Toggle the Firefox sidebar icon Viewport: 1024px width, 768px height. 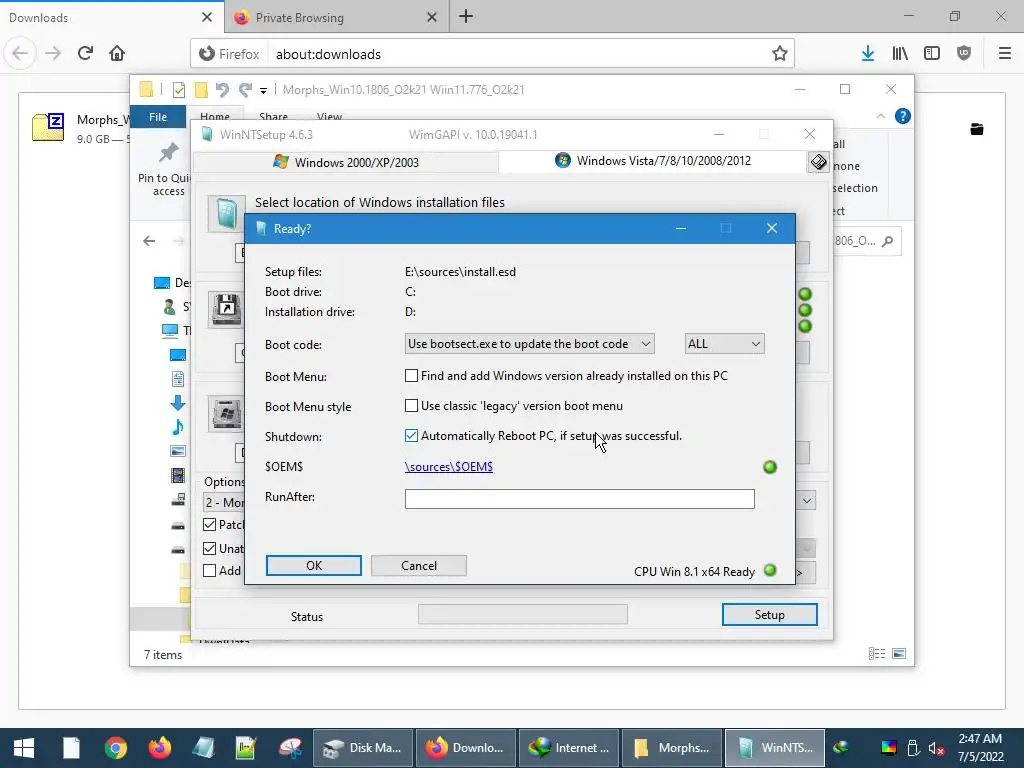click(932, 54)
